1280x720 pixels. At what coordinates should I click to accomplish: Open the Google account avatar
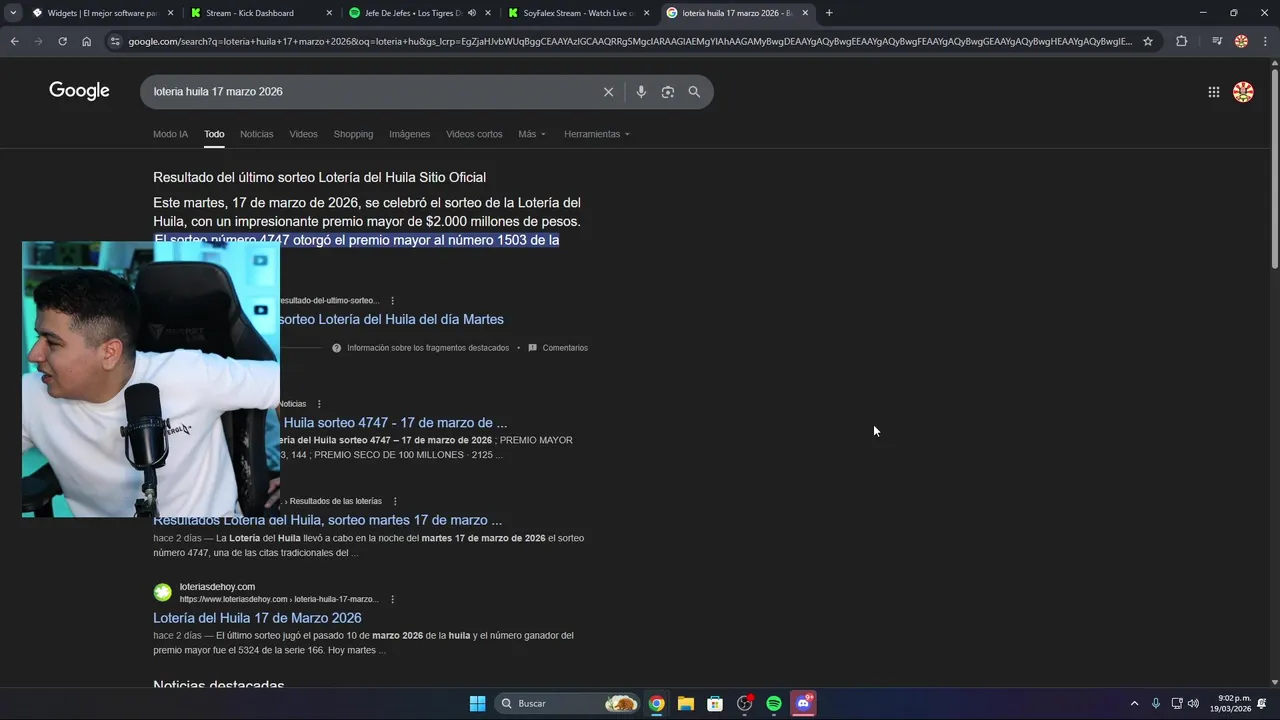(1243, 92)
